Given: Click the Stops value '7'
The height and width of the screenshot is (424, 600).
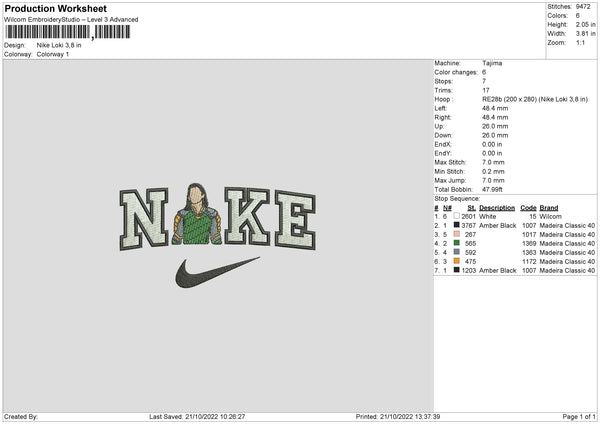Looking at the screenshot, I should (x=484, y=81).
